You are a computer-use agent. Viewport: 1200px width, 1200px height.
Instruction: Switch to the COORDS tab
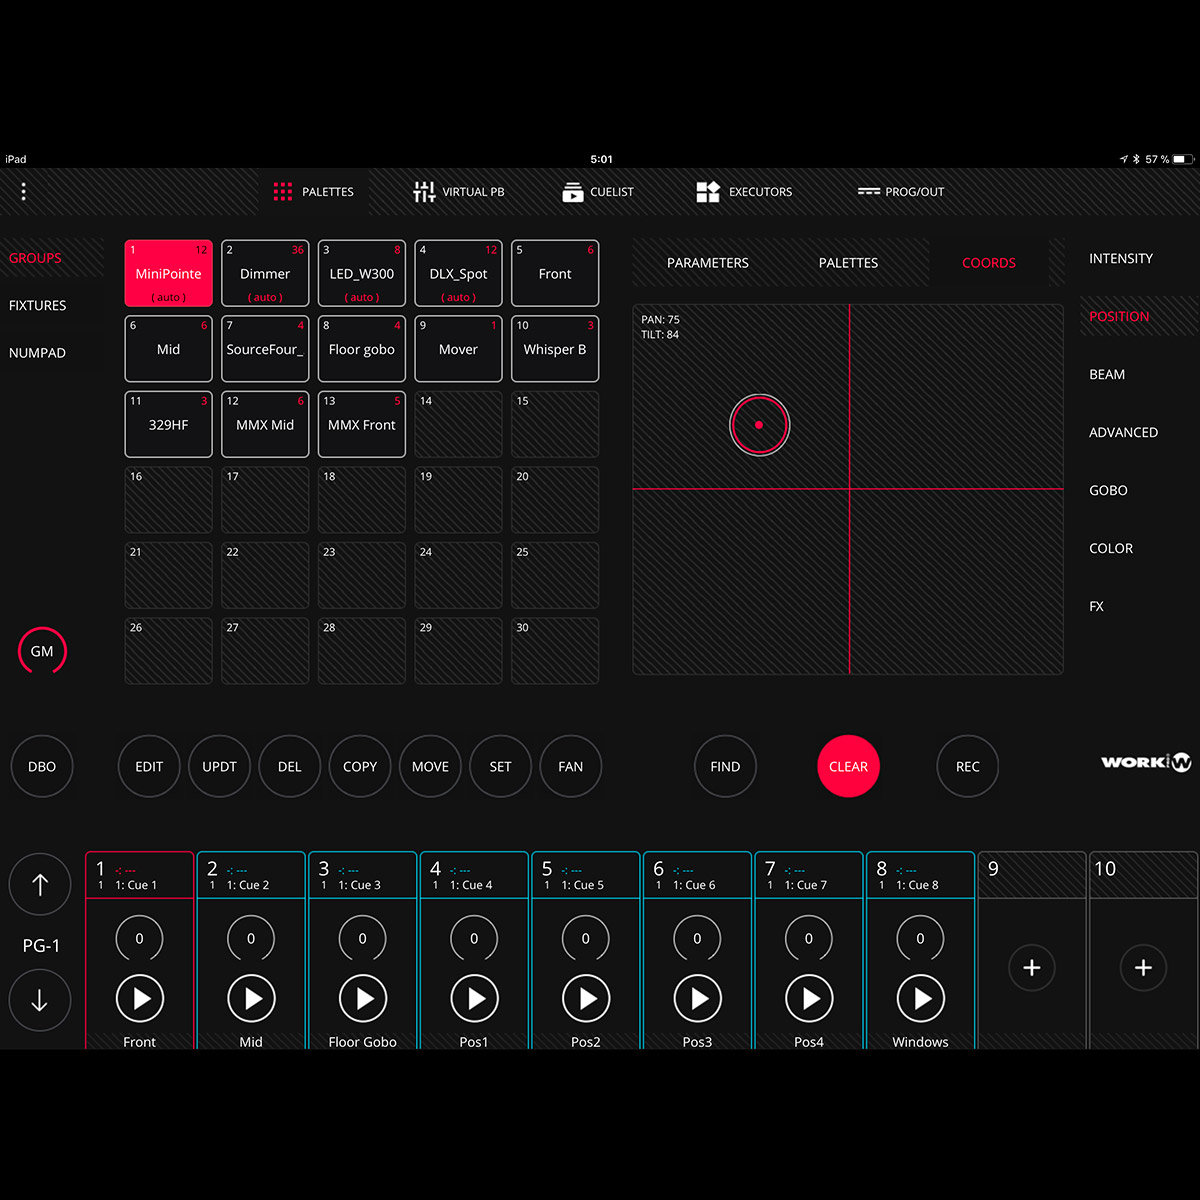point(988,262)
